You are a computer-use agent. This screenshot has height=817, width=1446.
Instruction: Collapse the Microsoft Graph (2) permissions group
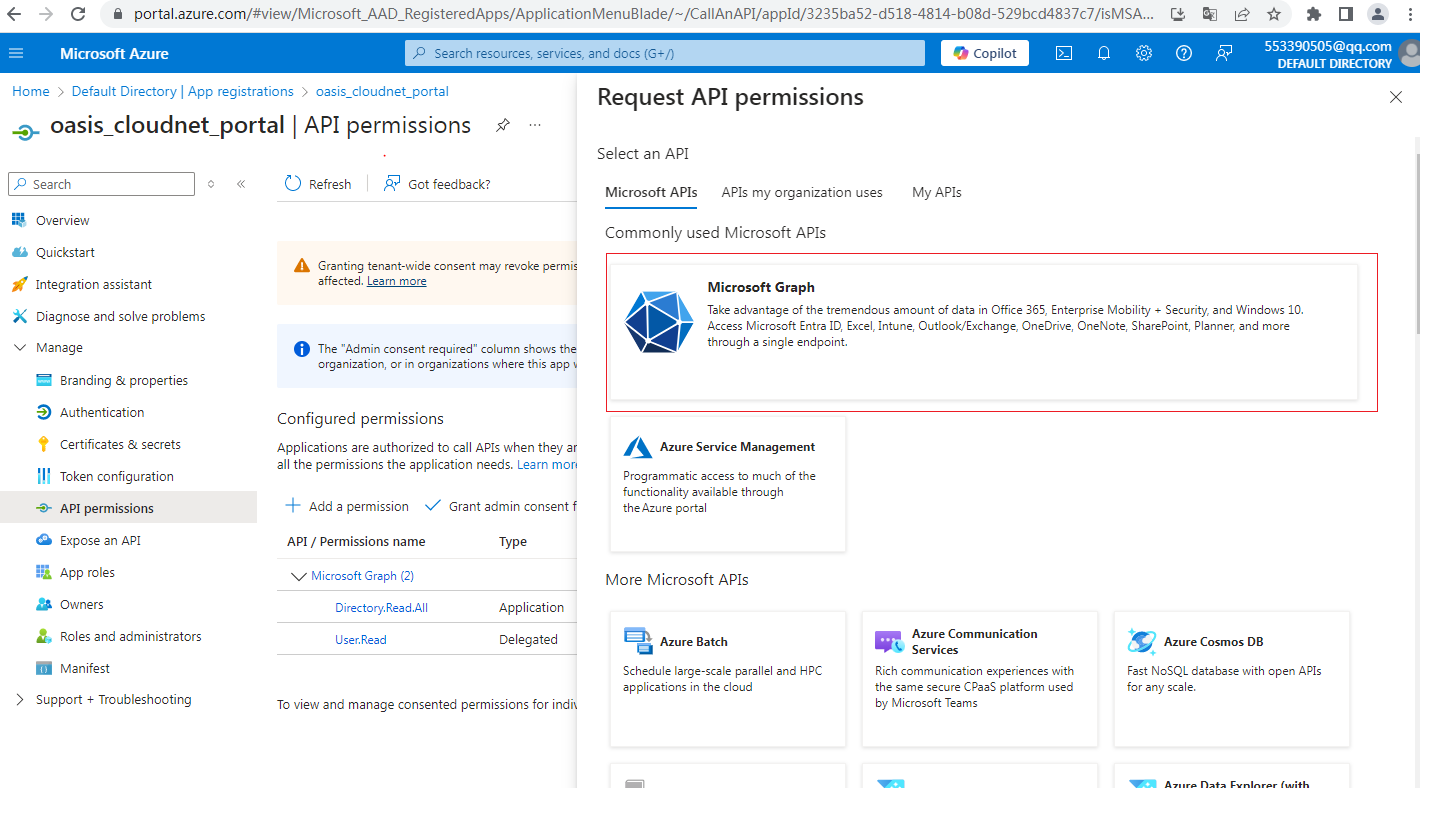click(298, 576)
